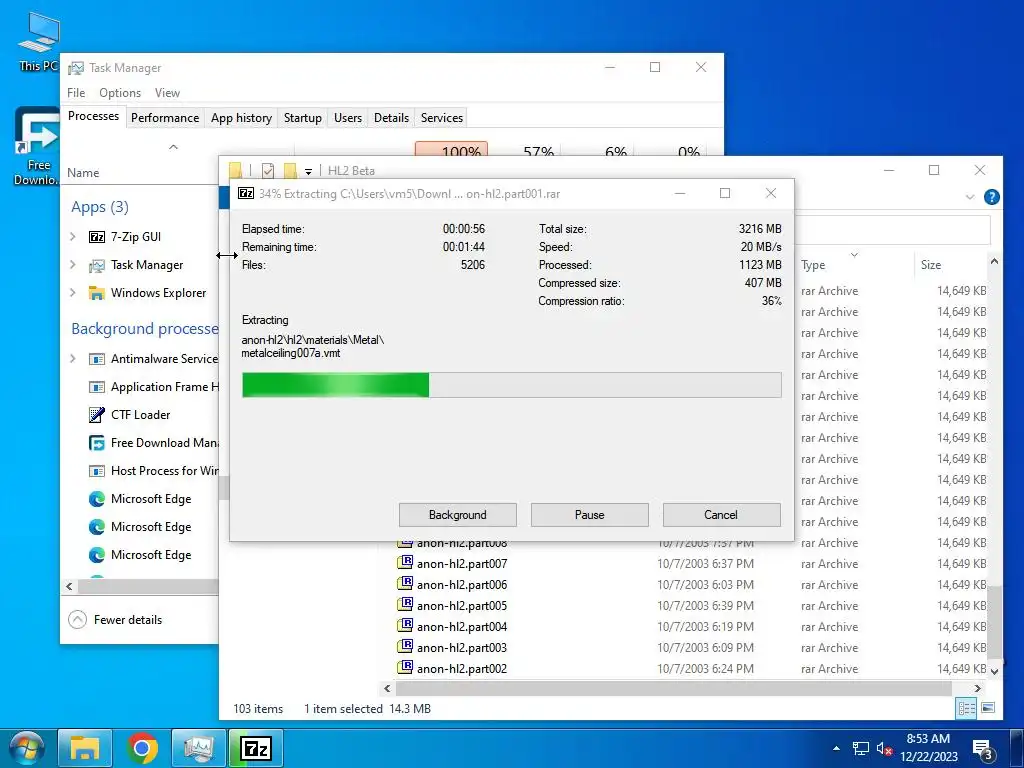Click the Explorer vertical scrollbar down arrow
Image resolution: width=1024 pixels, height=768 pixels.
(x=994, y=671)
